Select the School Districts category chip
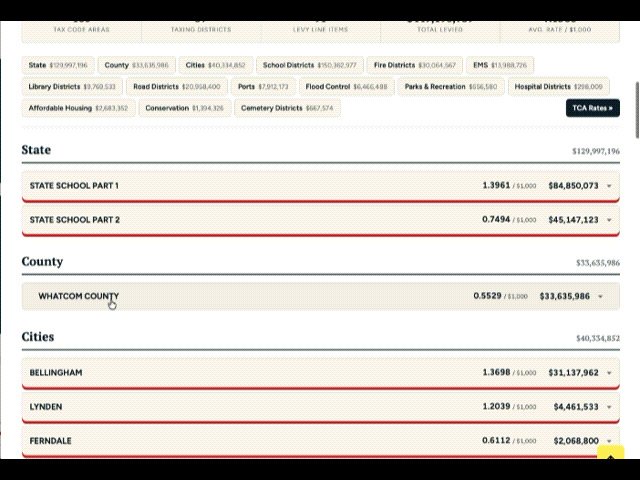The image size is (640, 480). [309, 65]
